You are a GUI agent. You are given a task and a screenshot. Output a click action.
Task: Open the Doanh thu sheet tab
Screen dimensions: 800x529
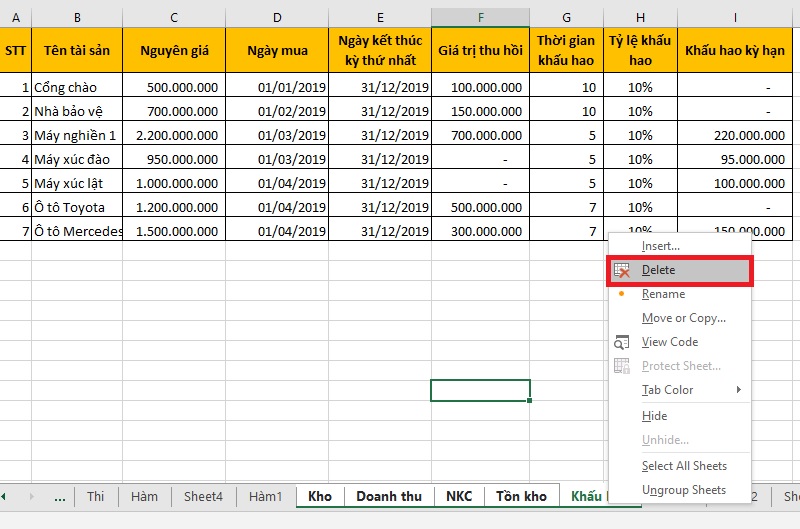click(x=388, y=496)
